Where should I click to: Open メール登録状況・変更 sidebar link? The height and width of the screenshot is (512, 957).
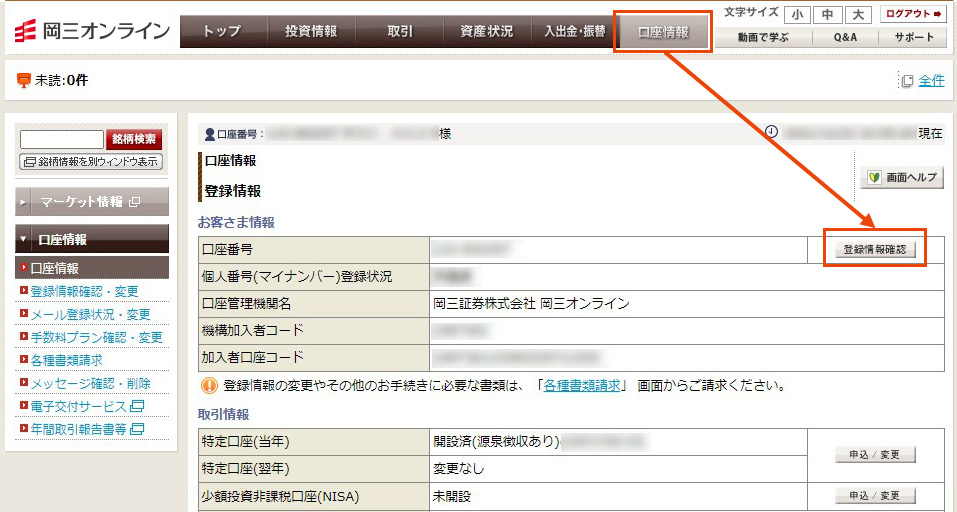pyautogui.click(x=90, y=314)
